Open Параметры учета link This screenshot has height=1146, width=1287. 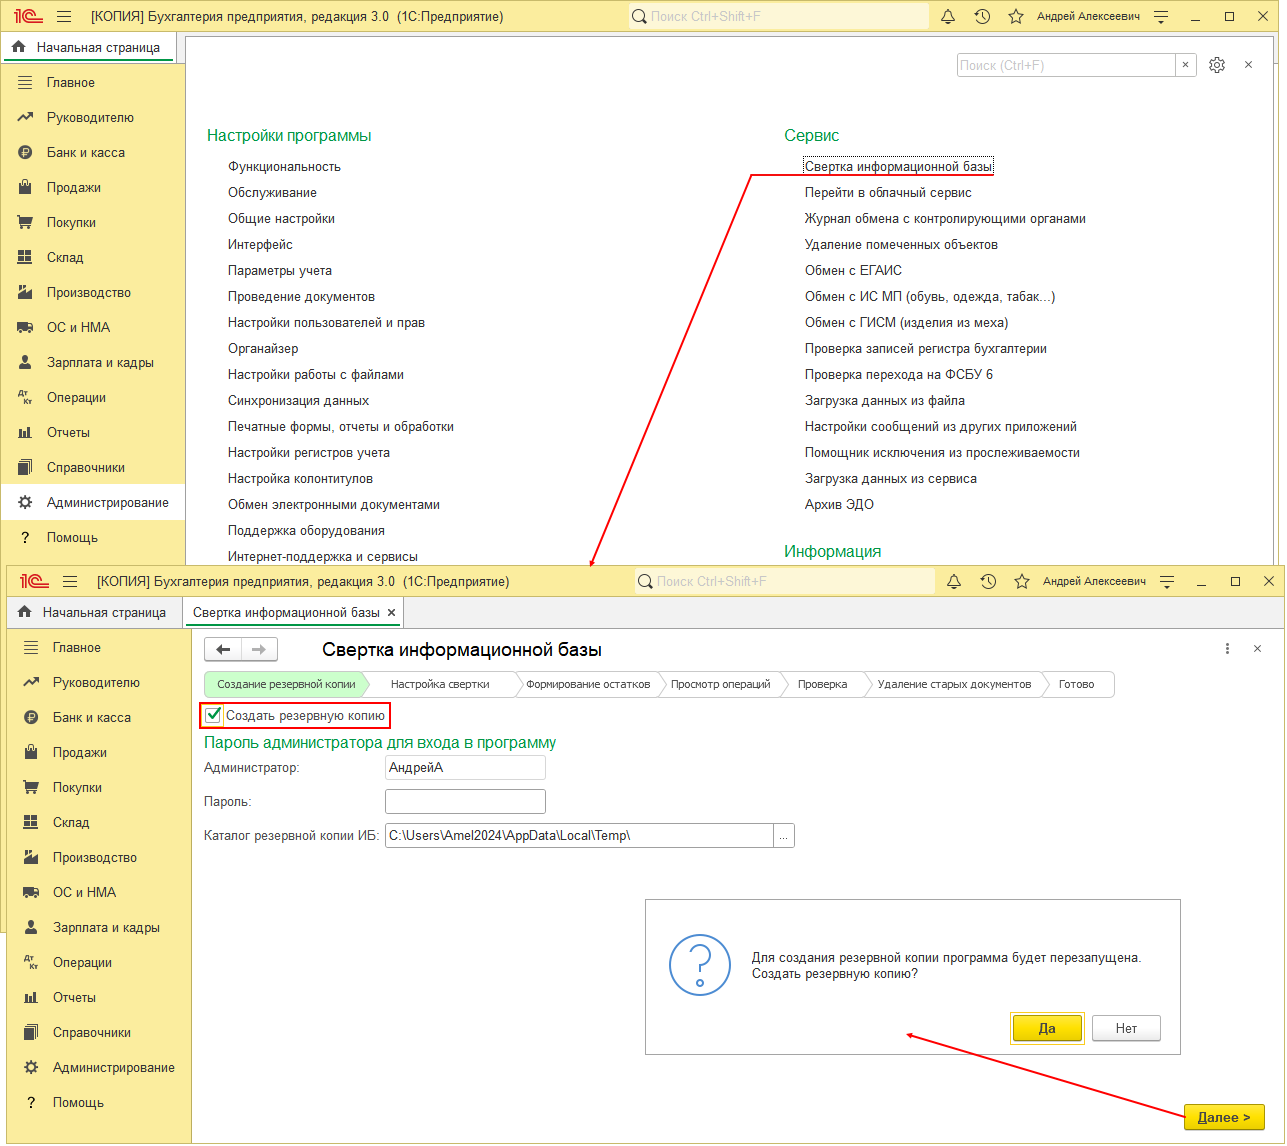pos(280,271)
